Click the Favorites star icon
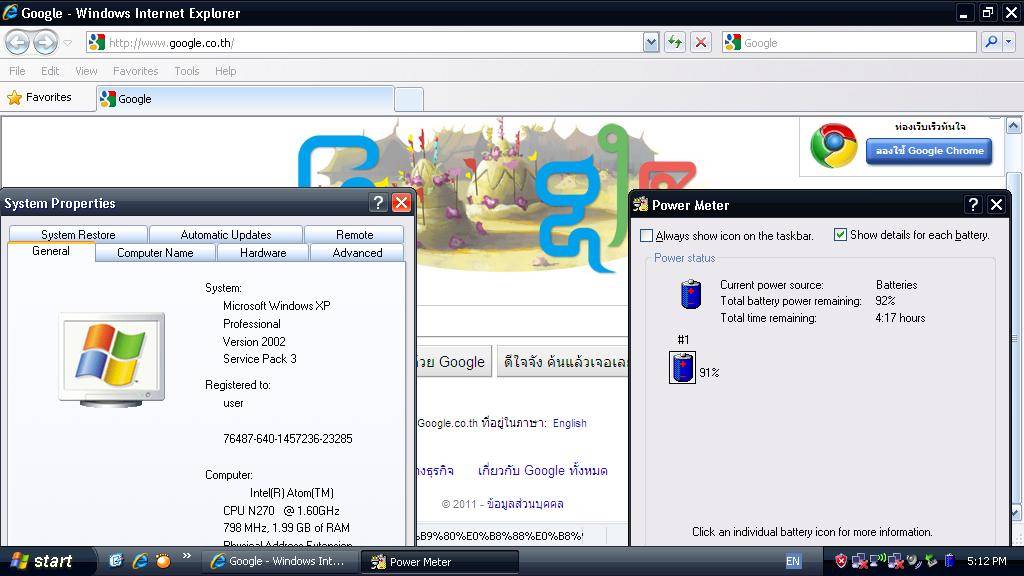The image size is (1024, 576). tap(14, 98)
